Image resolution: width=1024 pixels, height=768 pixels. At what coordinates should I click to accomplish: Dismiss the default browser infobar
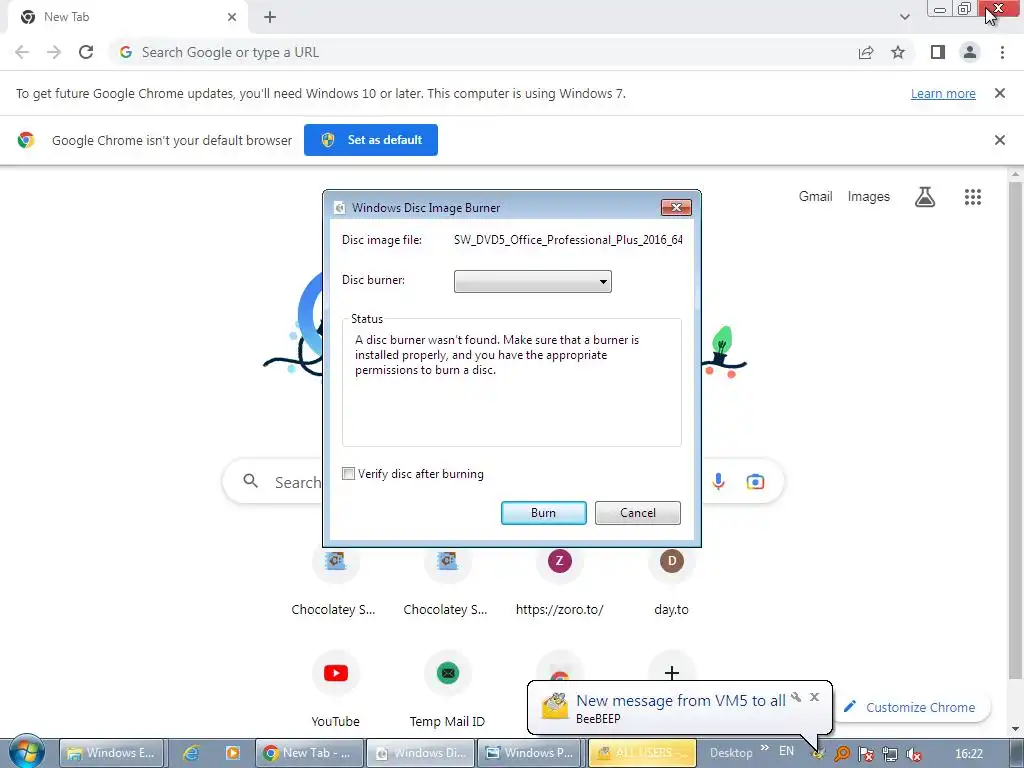(x=999, y=140)
